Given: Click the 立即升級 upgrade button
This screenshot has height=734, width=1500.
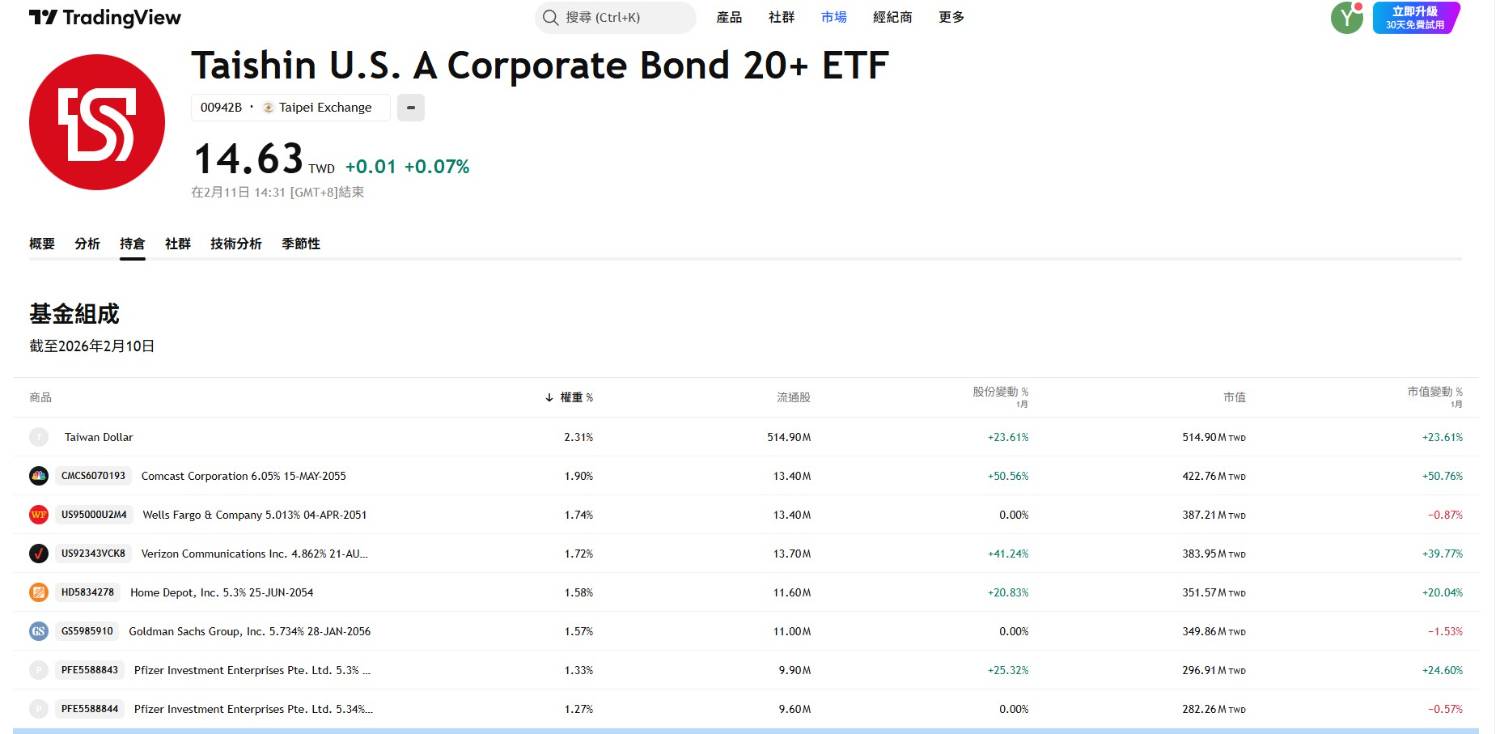Looking at the screenshot, I should tap(1415, 17).
